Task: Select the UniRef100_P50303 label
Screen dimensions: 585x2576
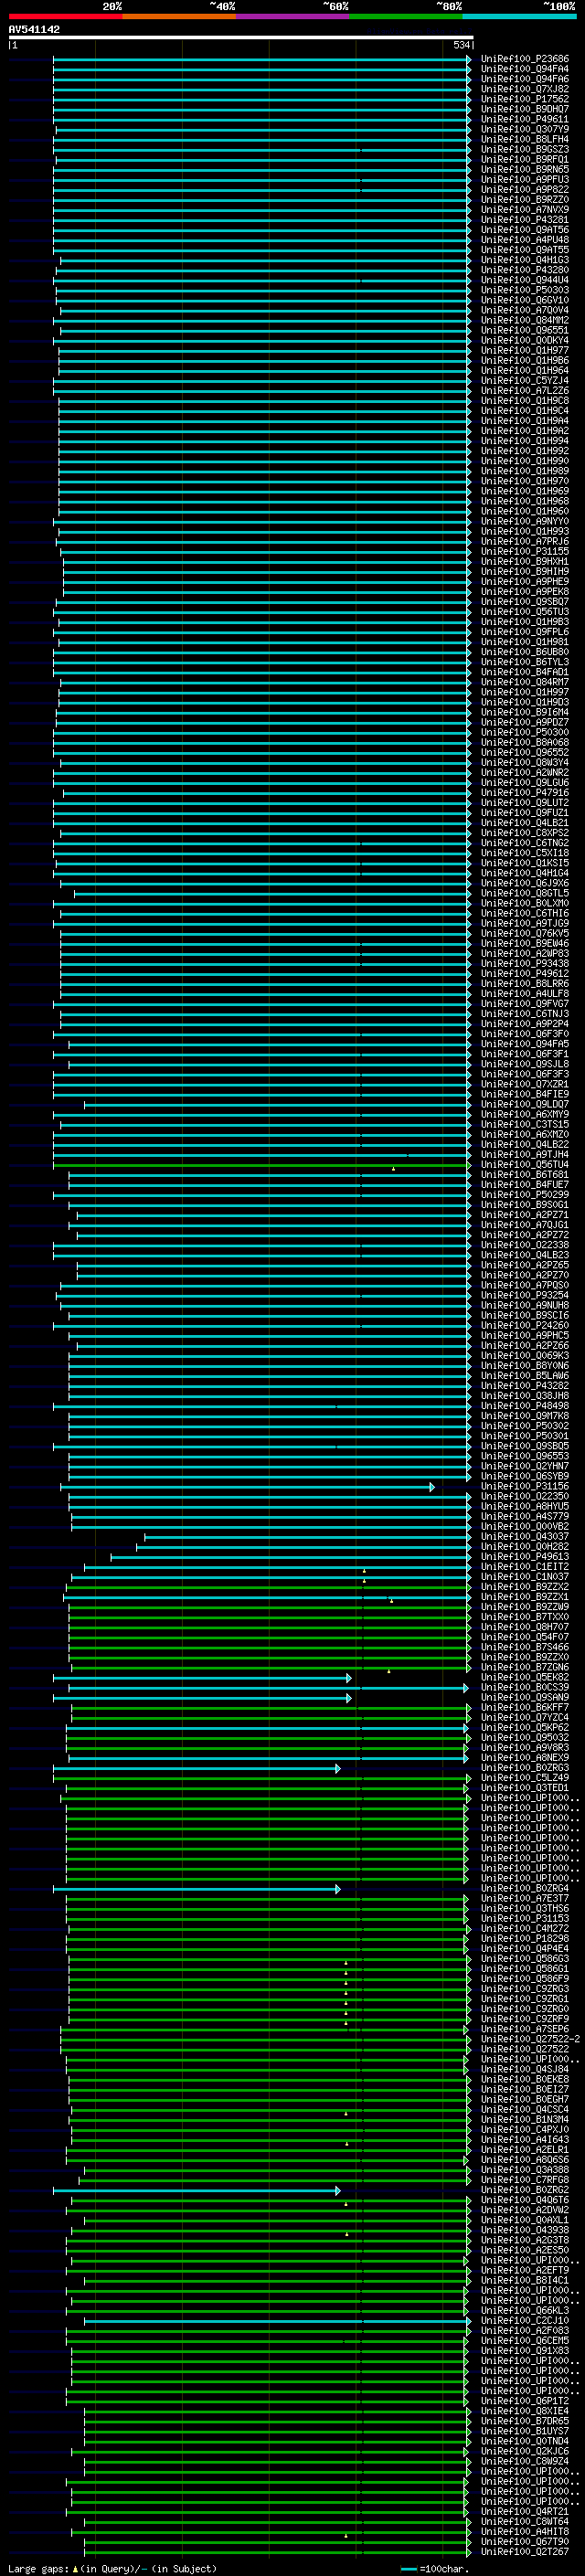Action: point(524,290)
